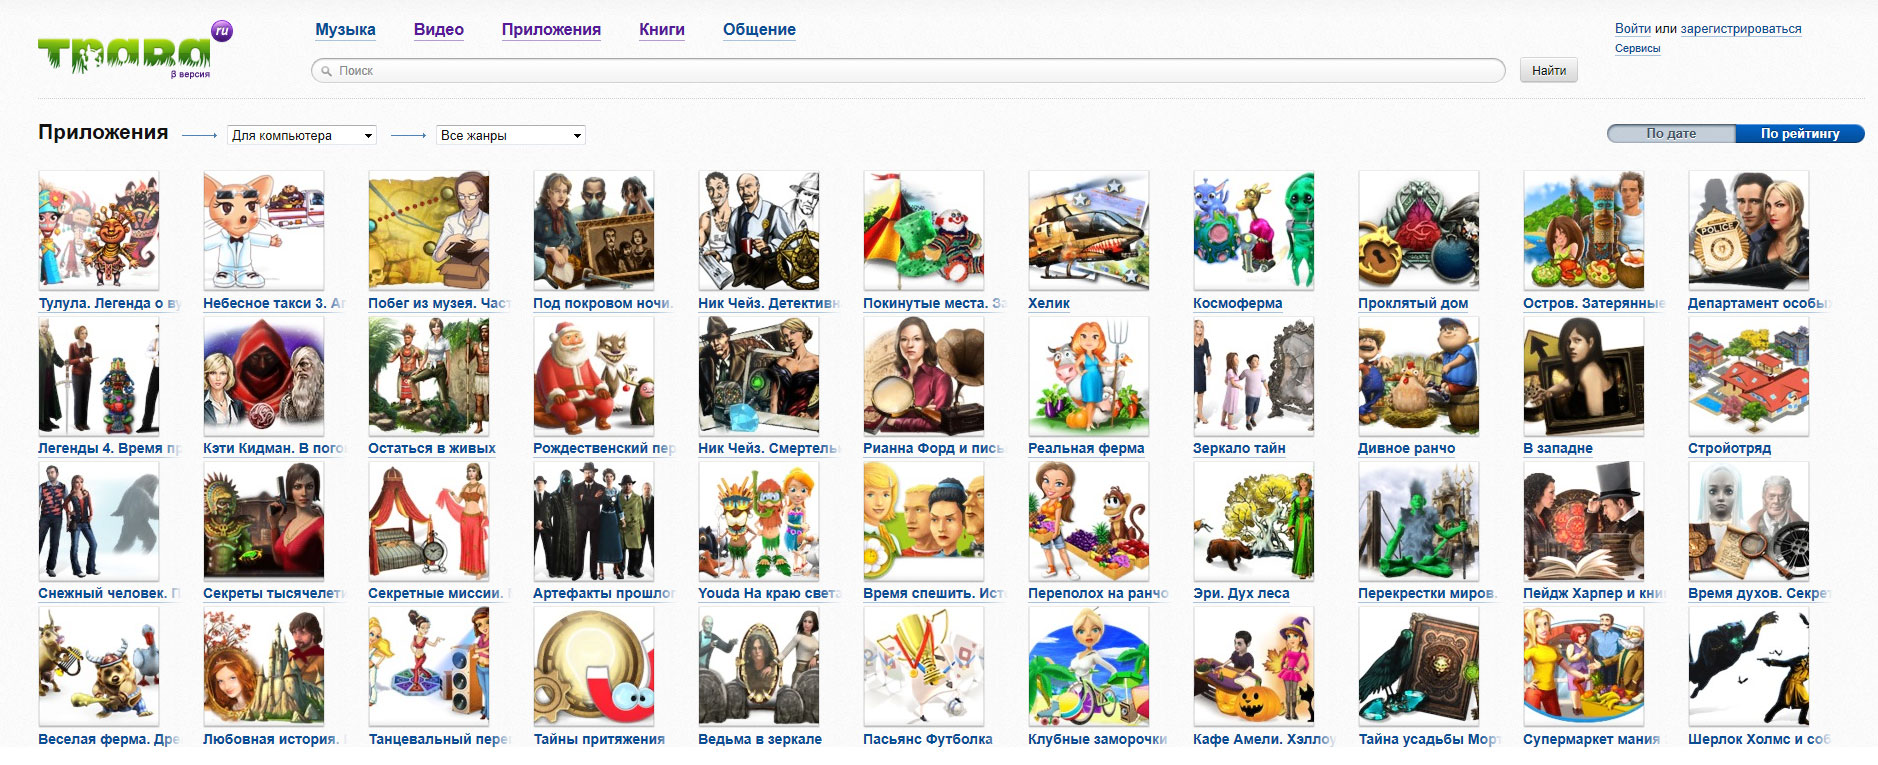Open the Книги section
Image resolution: width=1878 pixels, height=765 pixels.
click(x=661, y=30)
